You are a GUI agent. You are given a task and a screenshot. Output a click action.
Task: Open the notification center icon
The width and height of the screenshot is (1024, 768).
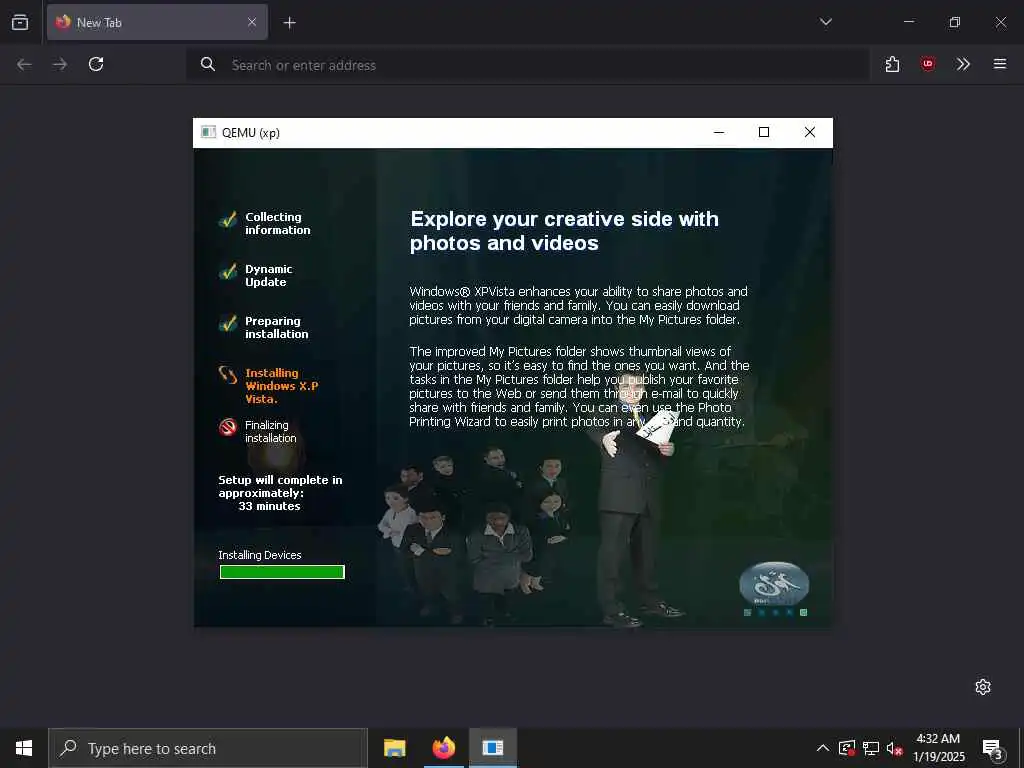tap(992, 748)
